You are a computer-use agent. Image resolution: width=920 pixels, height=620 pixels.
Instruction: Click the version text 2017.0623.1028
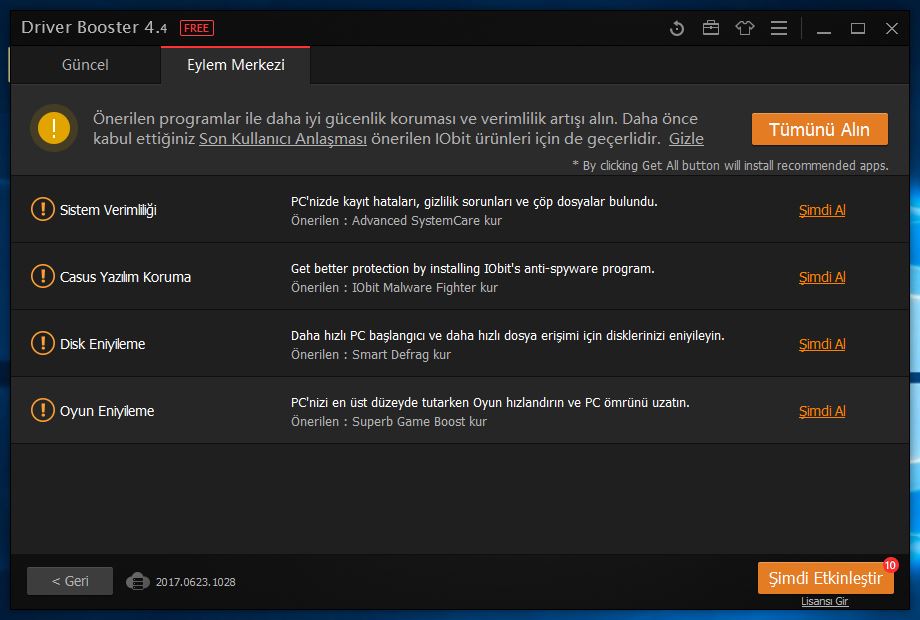(195, 582)
